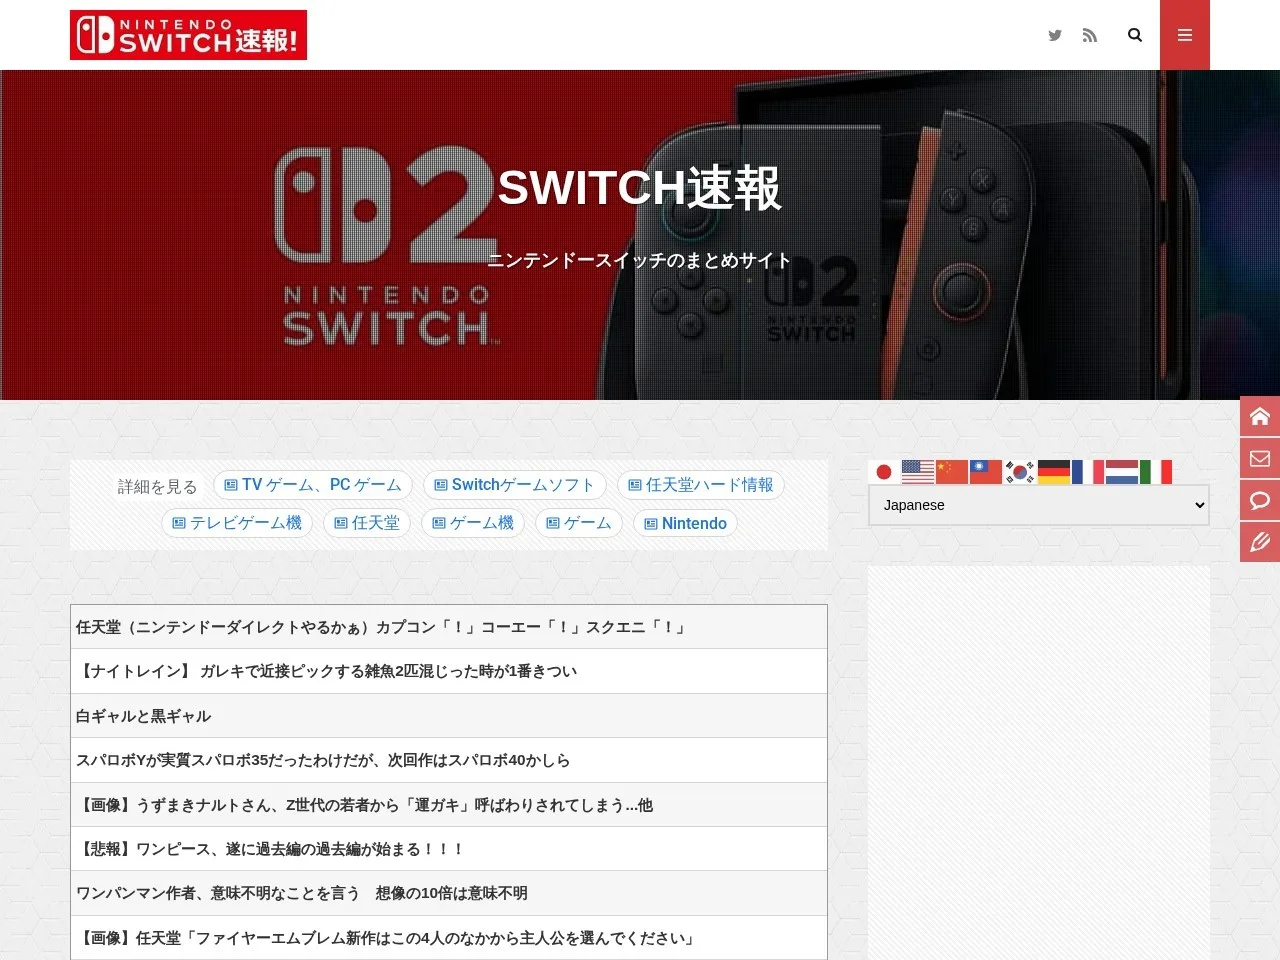Open the Switchゲームソフト category tag
Viewport: 1280px width, 960px height.
pos(515,485)
